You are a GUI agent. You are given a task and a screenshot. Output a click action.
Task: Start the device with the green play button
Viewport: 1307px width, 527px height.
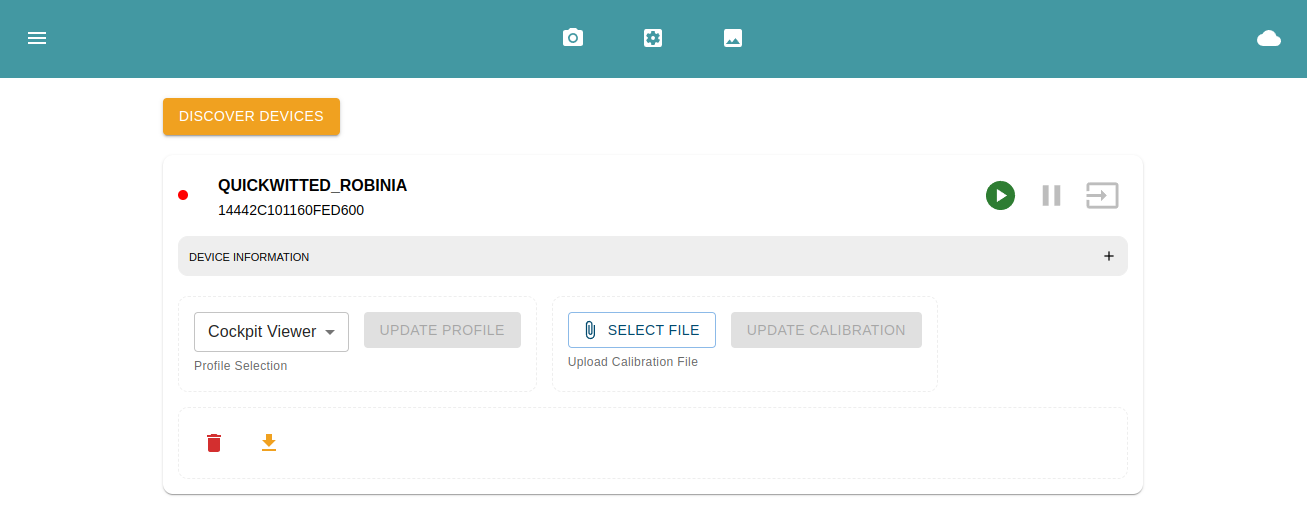[1000, 195]
